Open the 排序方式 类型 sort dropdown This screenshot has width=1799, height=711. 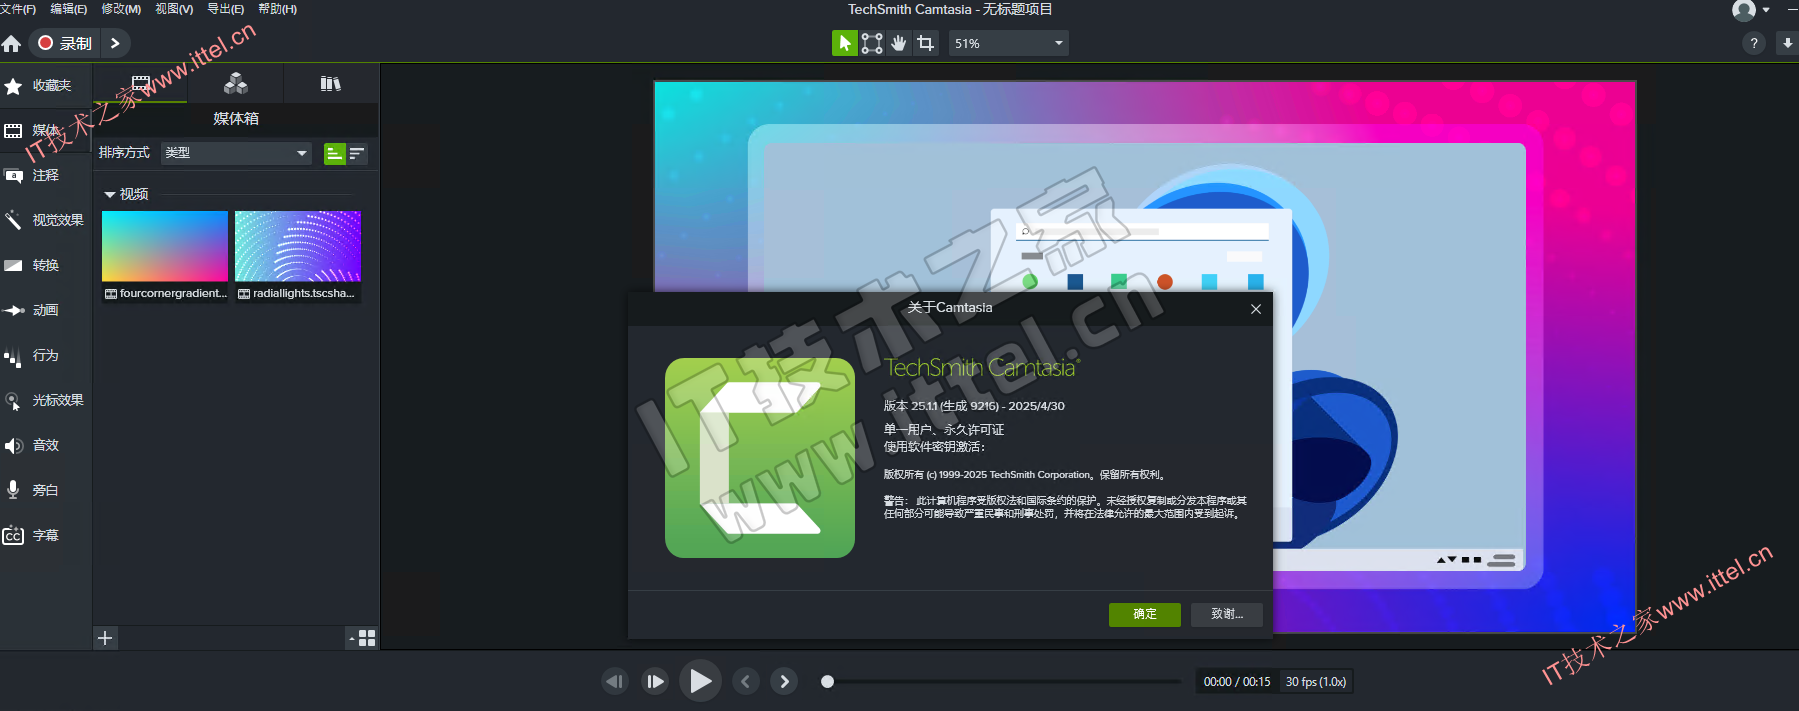[236, 153]
